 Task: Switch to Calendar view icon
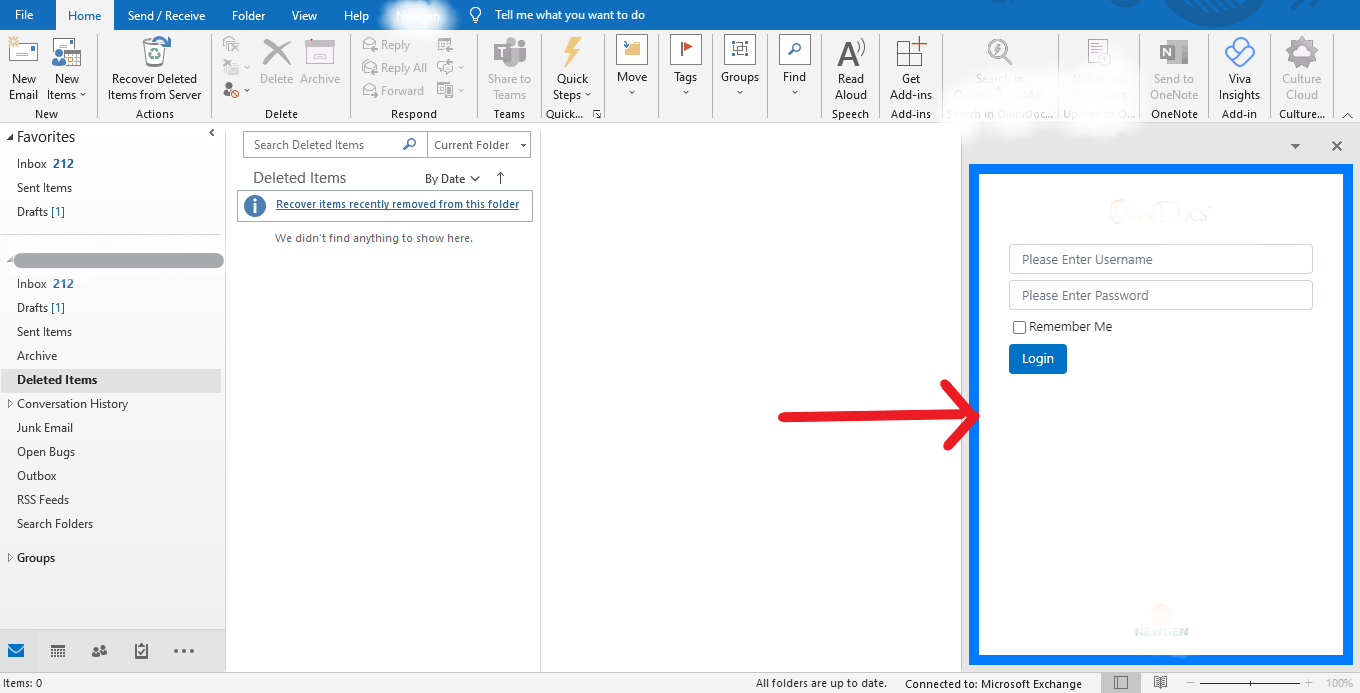pos(58,651)
